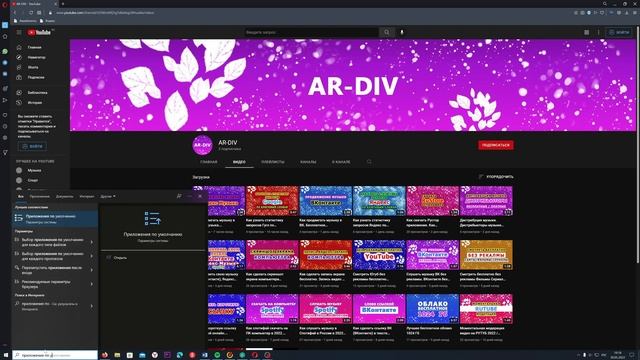
Task: Open УПОРЯДОЧИТЬ sort menu
Action: pyautogui.click(x=496, y=177)
